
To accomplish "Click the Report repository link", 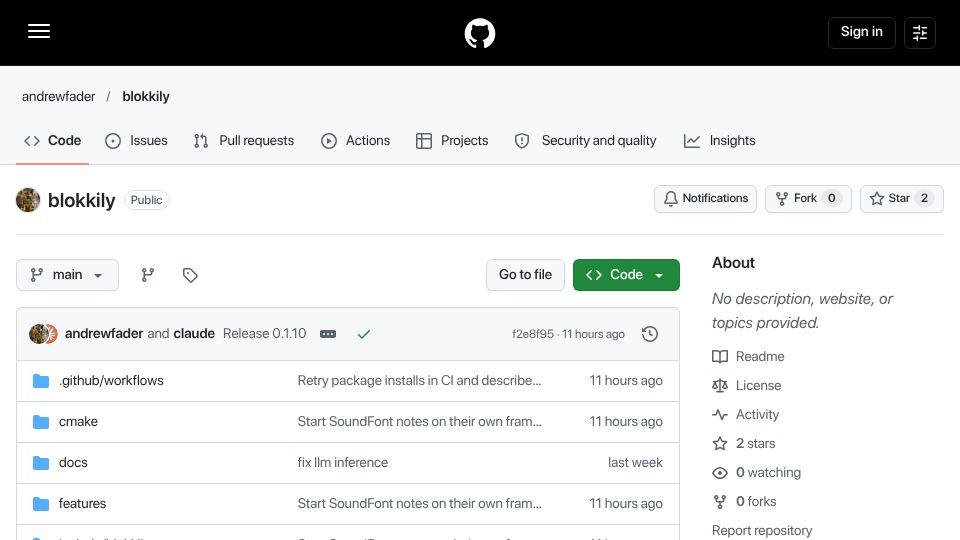I will click(762, 531).
